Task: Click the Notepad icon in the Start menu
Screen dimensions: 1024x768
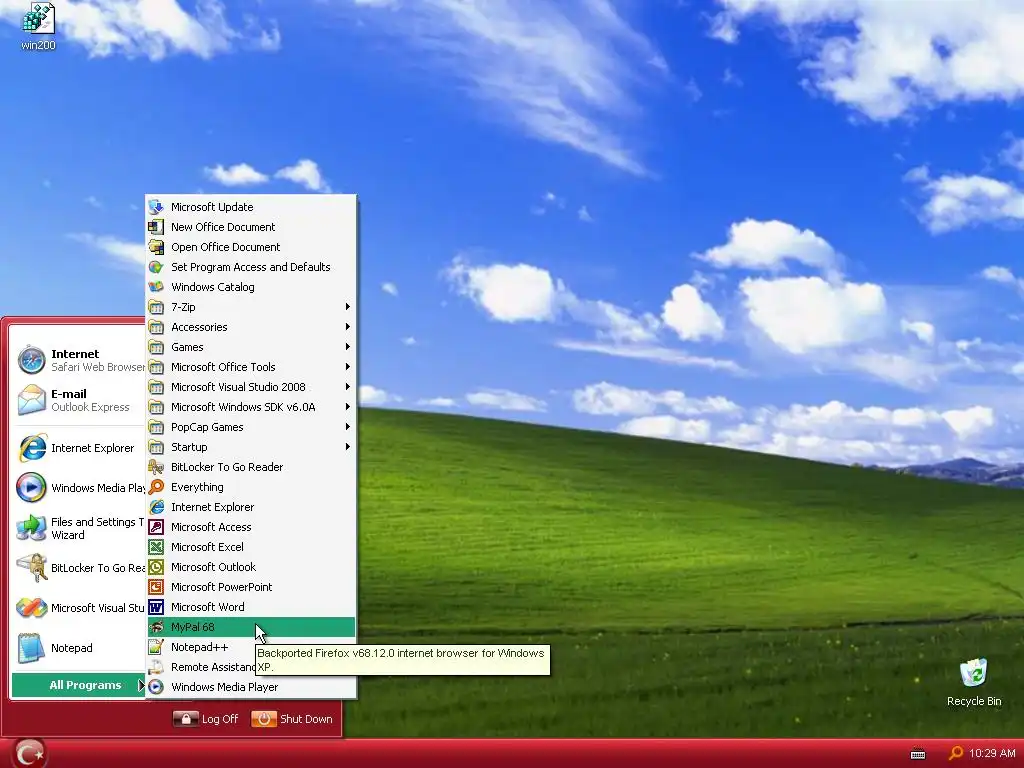Action: pos(31,648)
